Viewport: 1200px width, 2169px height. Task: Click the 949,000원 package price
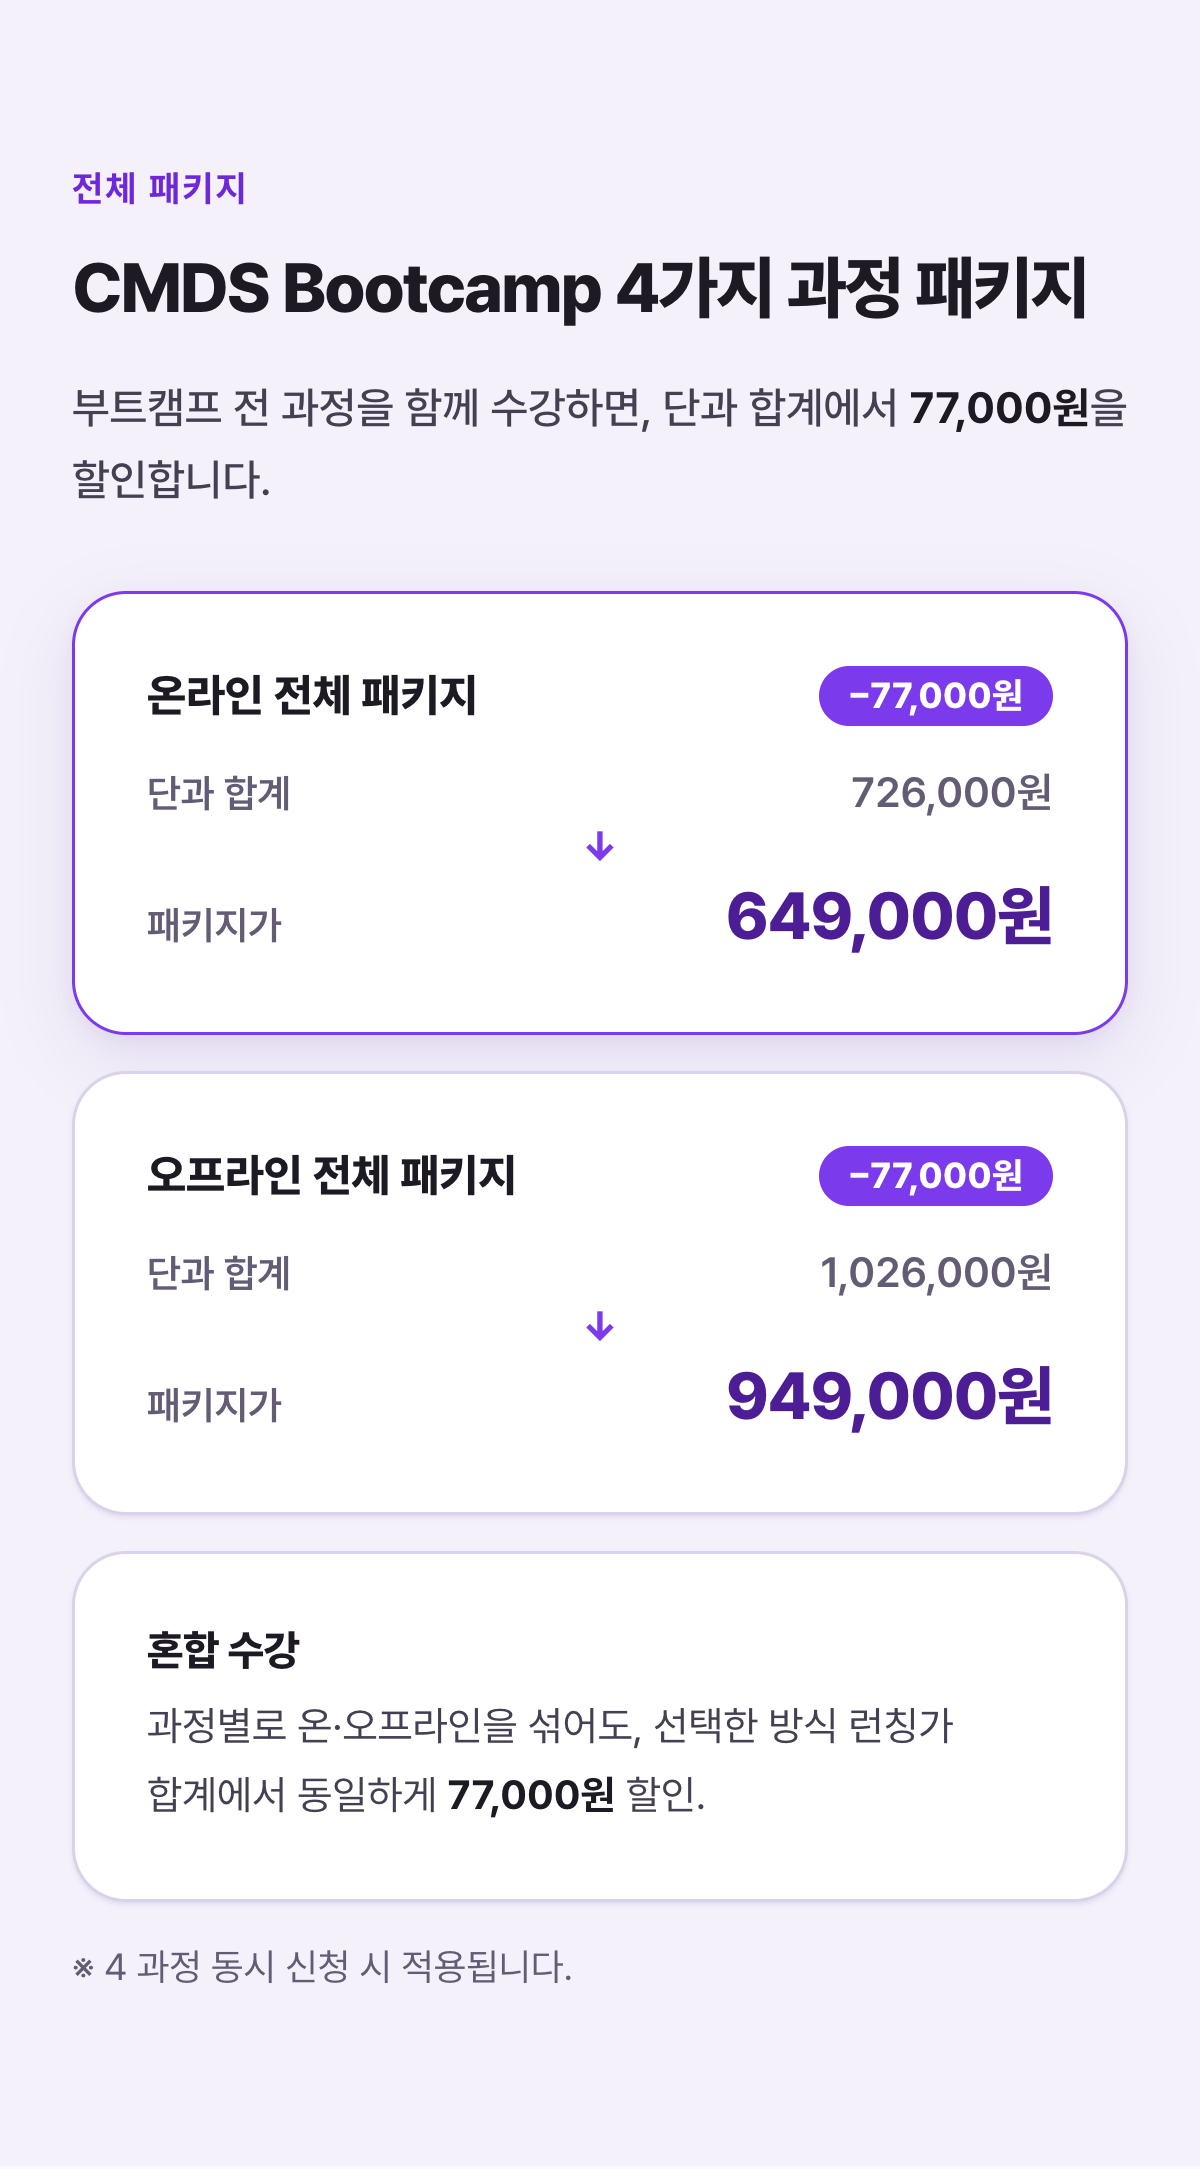click(x=889, y=1396)
